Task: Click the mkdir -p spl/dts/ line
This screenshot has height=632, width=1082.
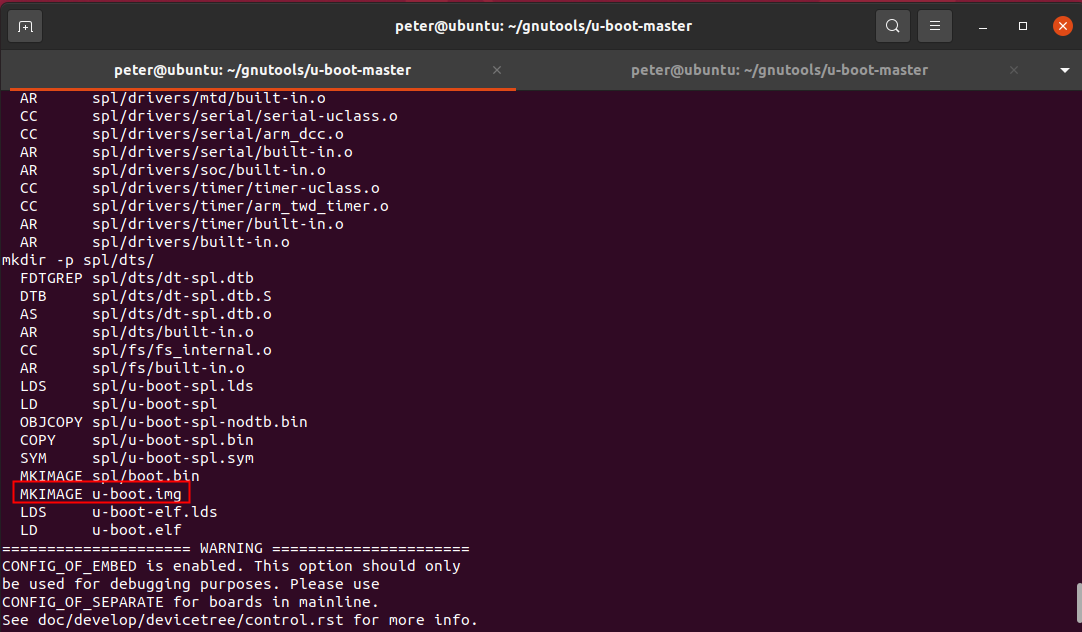Action: pos(78,260)
